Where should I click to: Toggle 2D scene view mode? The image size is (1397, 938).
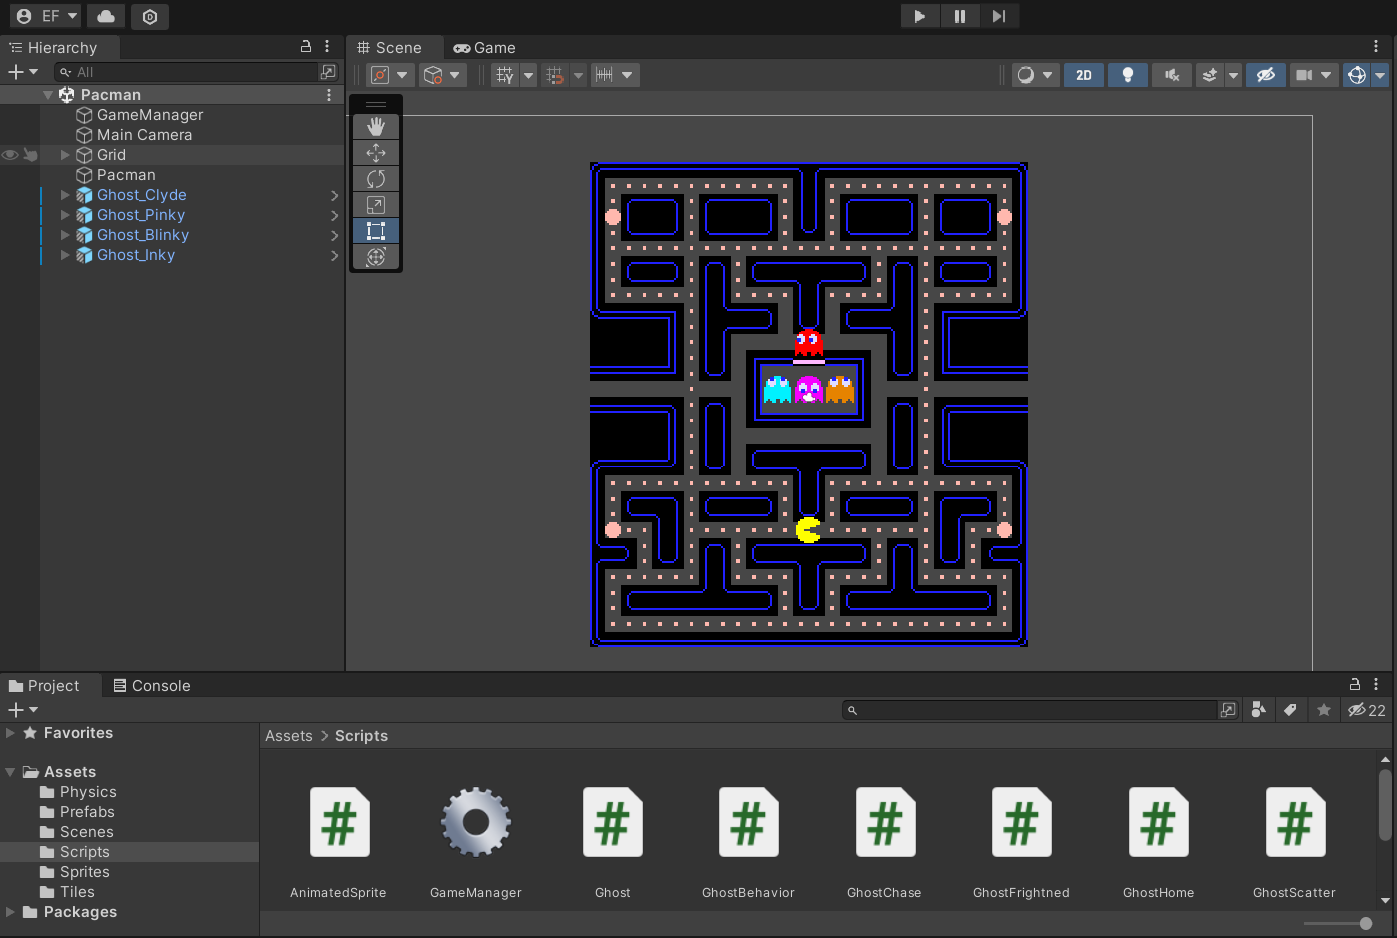1084,75
